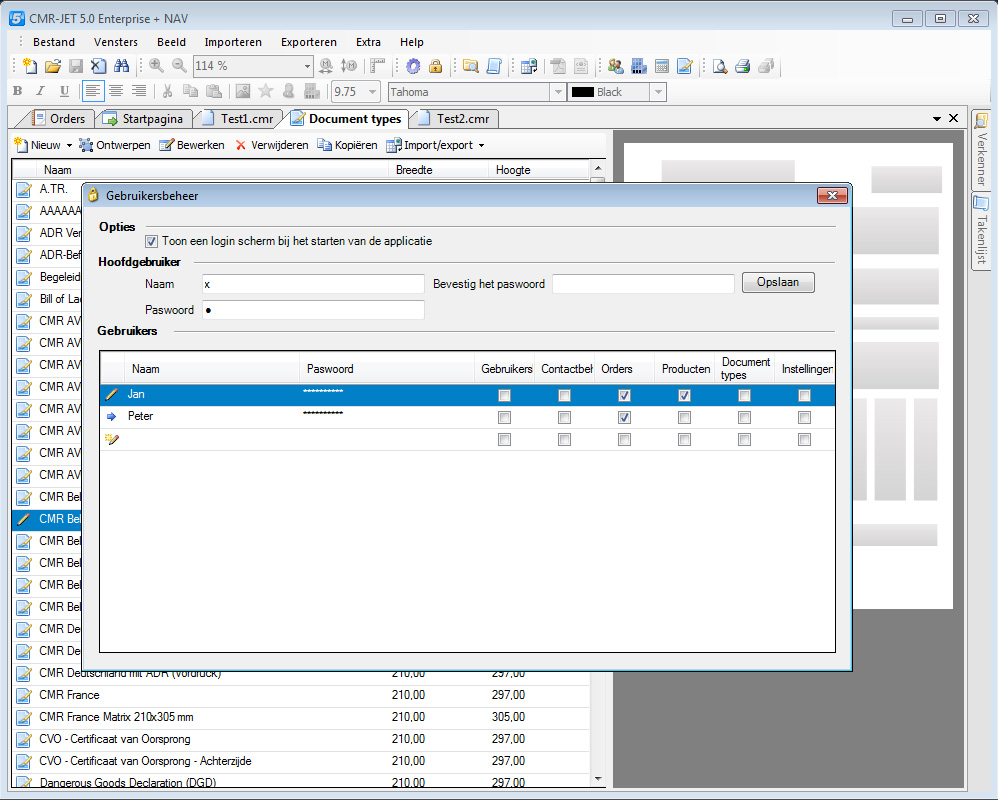The image size is (998, 800).
Task: Open the Black font color picker
Action: (657, 92)
